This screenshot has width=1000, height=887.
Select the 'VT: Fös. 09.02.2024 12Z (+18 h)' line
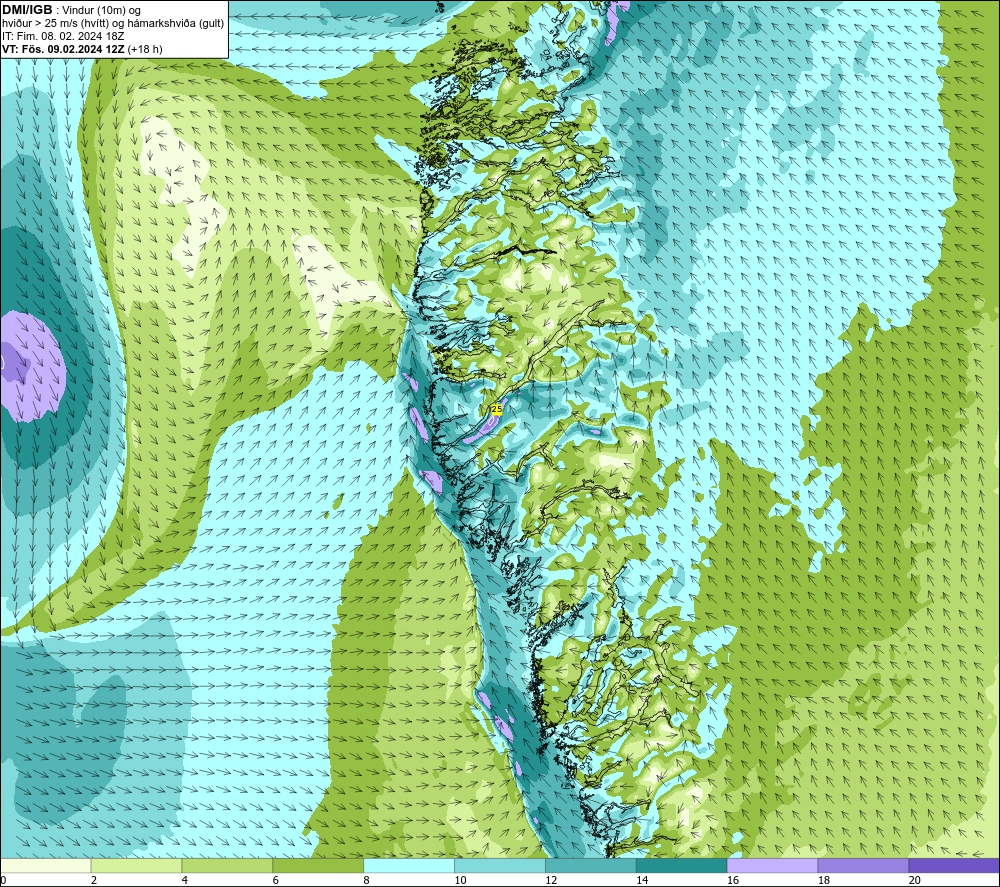click(x=82, y=49)
